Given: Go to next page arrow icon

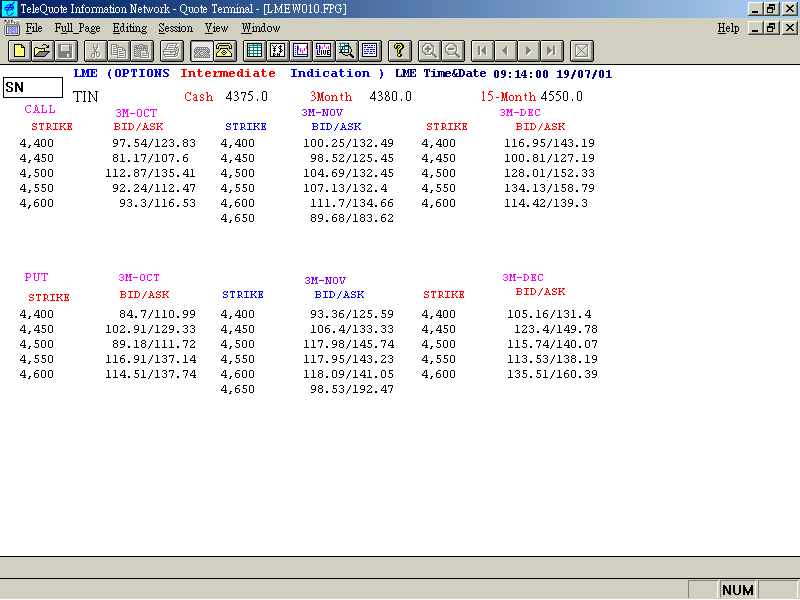Looking at the screenshot, I should pyautogui.click(x=529, y=51).
